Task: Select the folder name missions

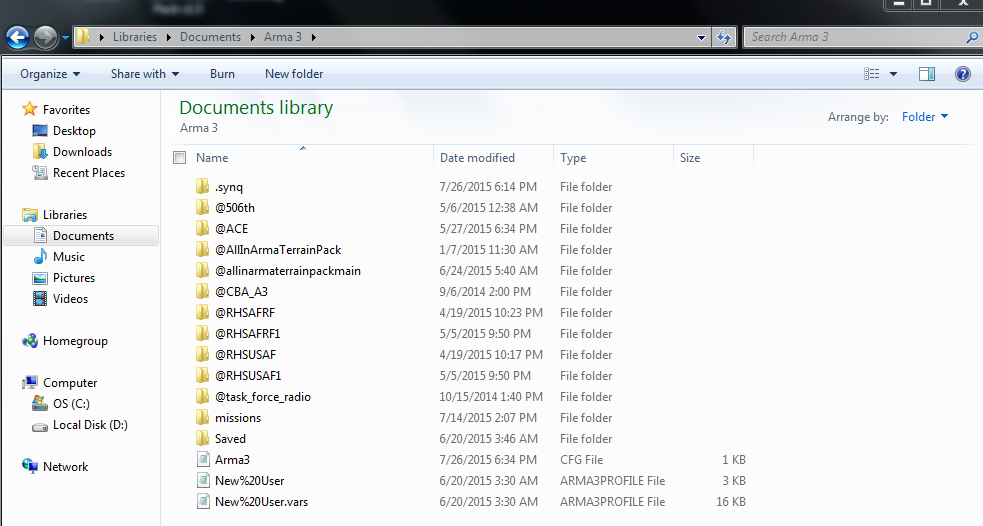Action: 238,418
